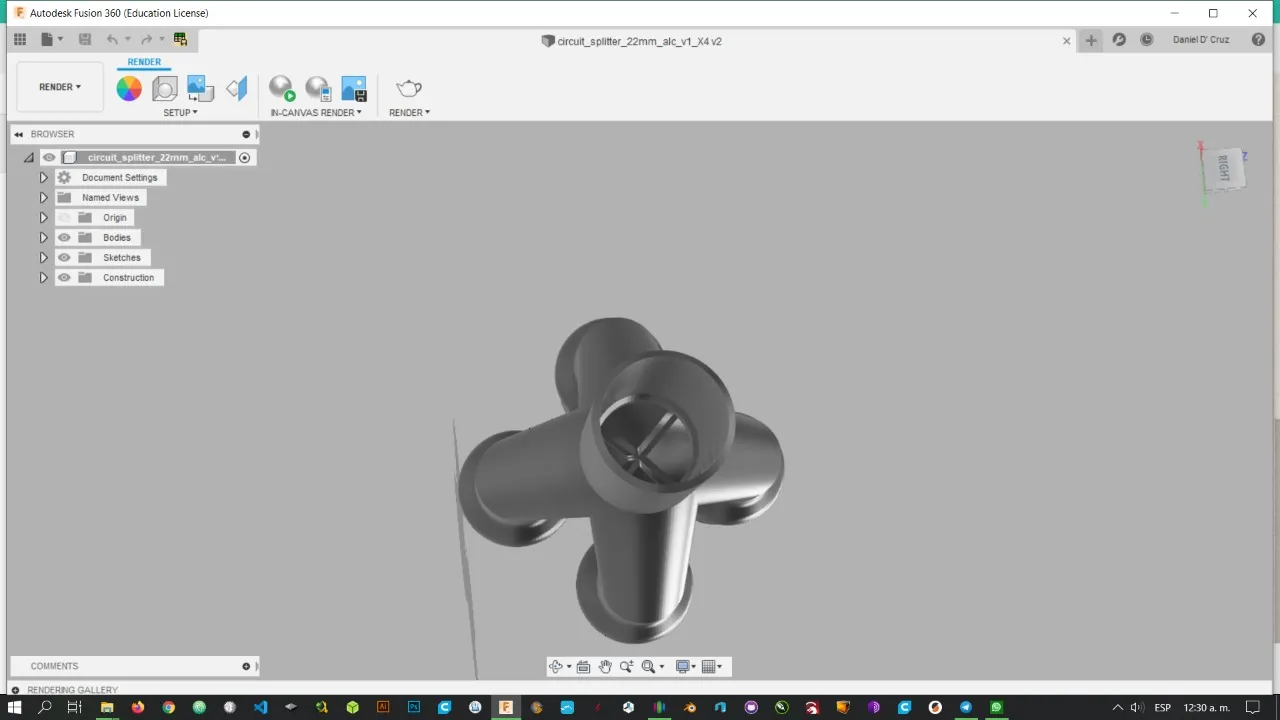
Task: Expand the Bodies folder
Action: (x=44, y=238)
